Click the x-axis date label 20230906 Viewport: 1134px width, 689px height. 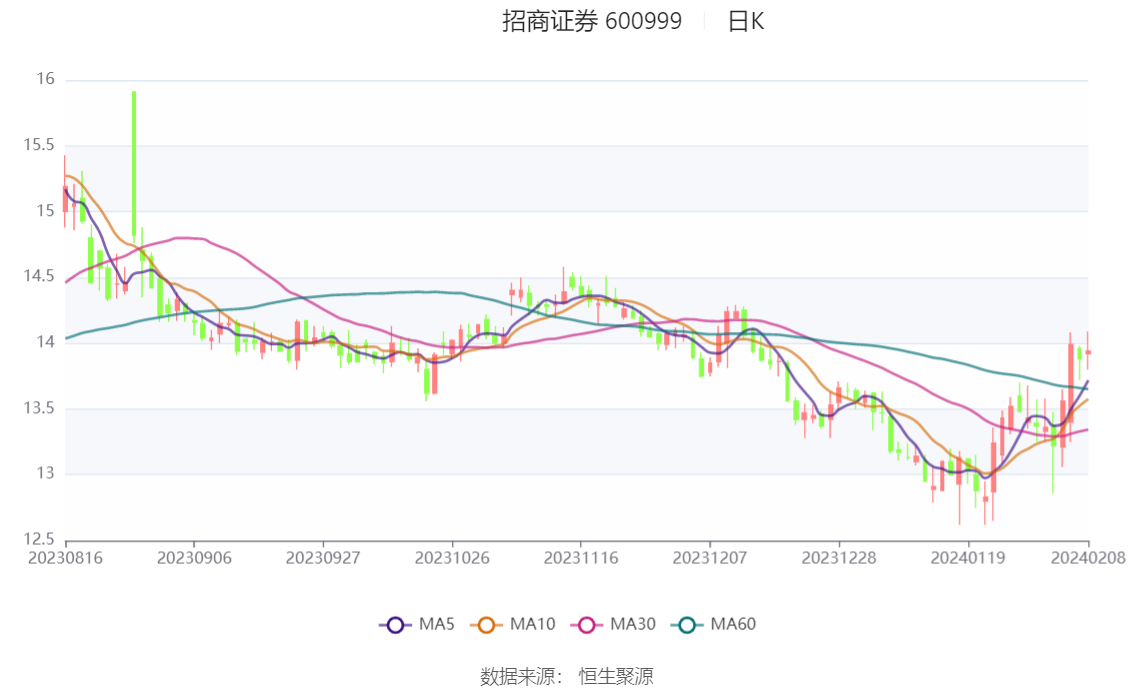tap(194, 558)
